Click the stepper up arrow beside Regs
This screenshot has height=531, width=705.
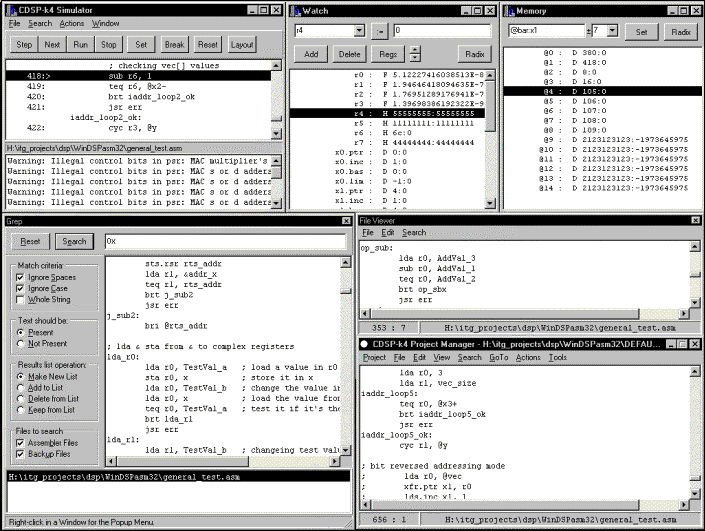pyautogui.click(x=415, y=50)
